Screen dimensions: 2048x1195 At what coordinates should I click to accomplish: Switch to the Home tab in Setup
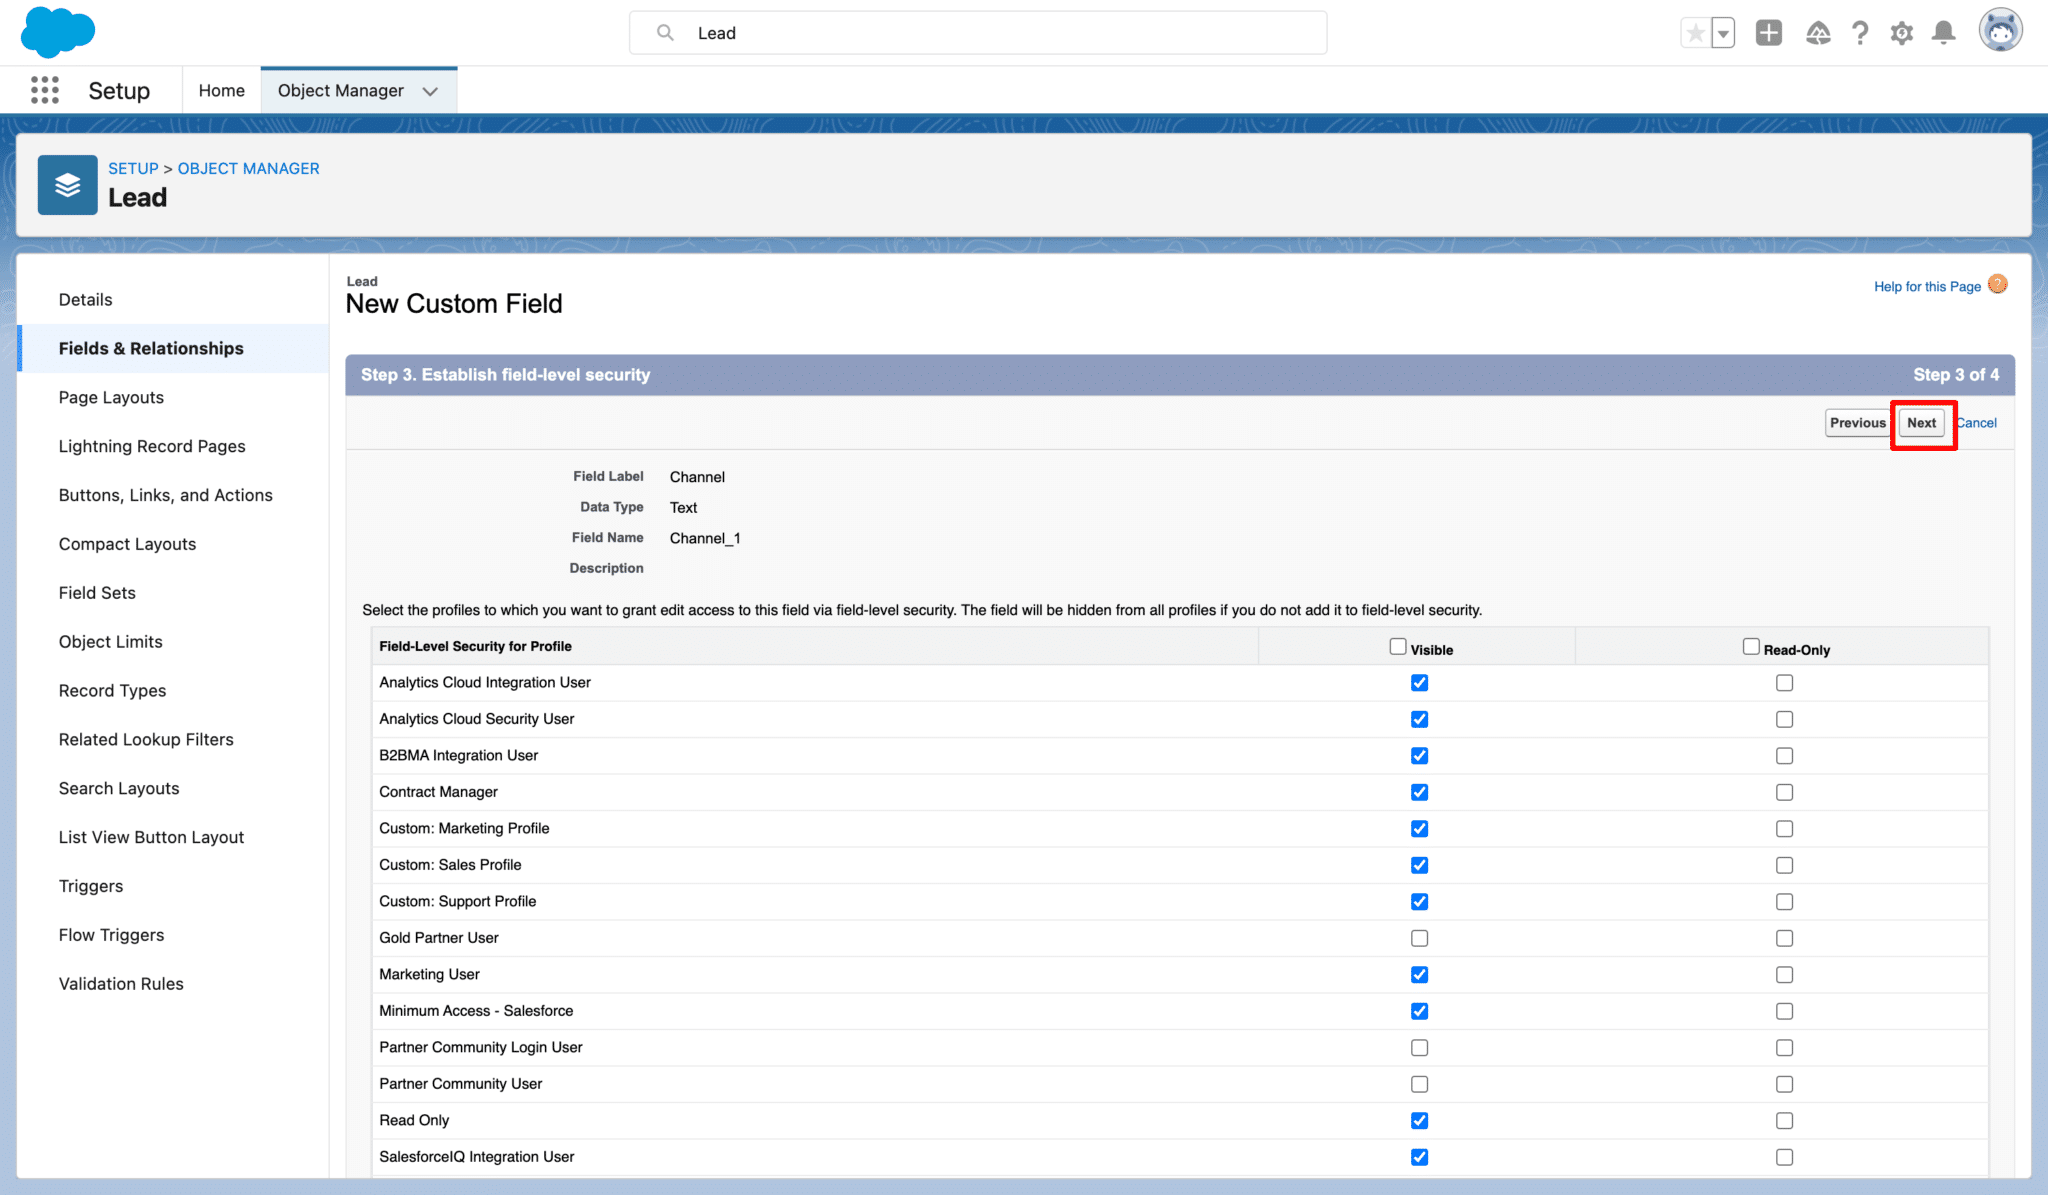221,90
